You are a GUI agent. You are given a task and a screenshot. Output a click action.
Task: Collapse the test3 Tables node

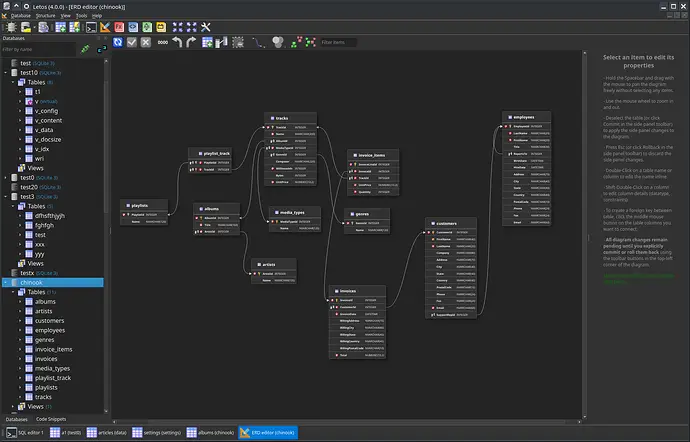click(x=13, y=206)
